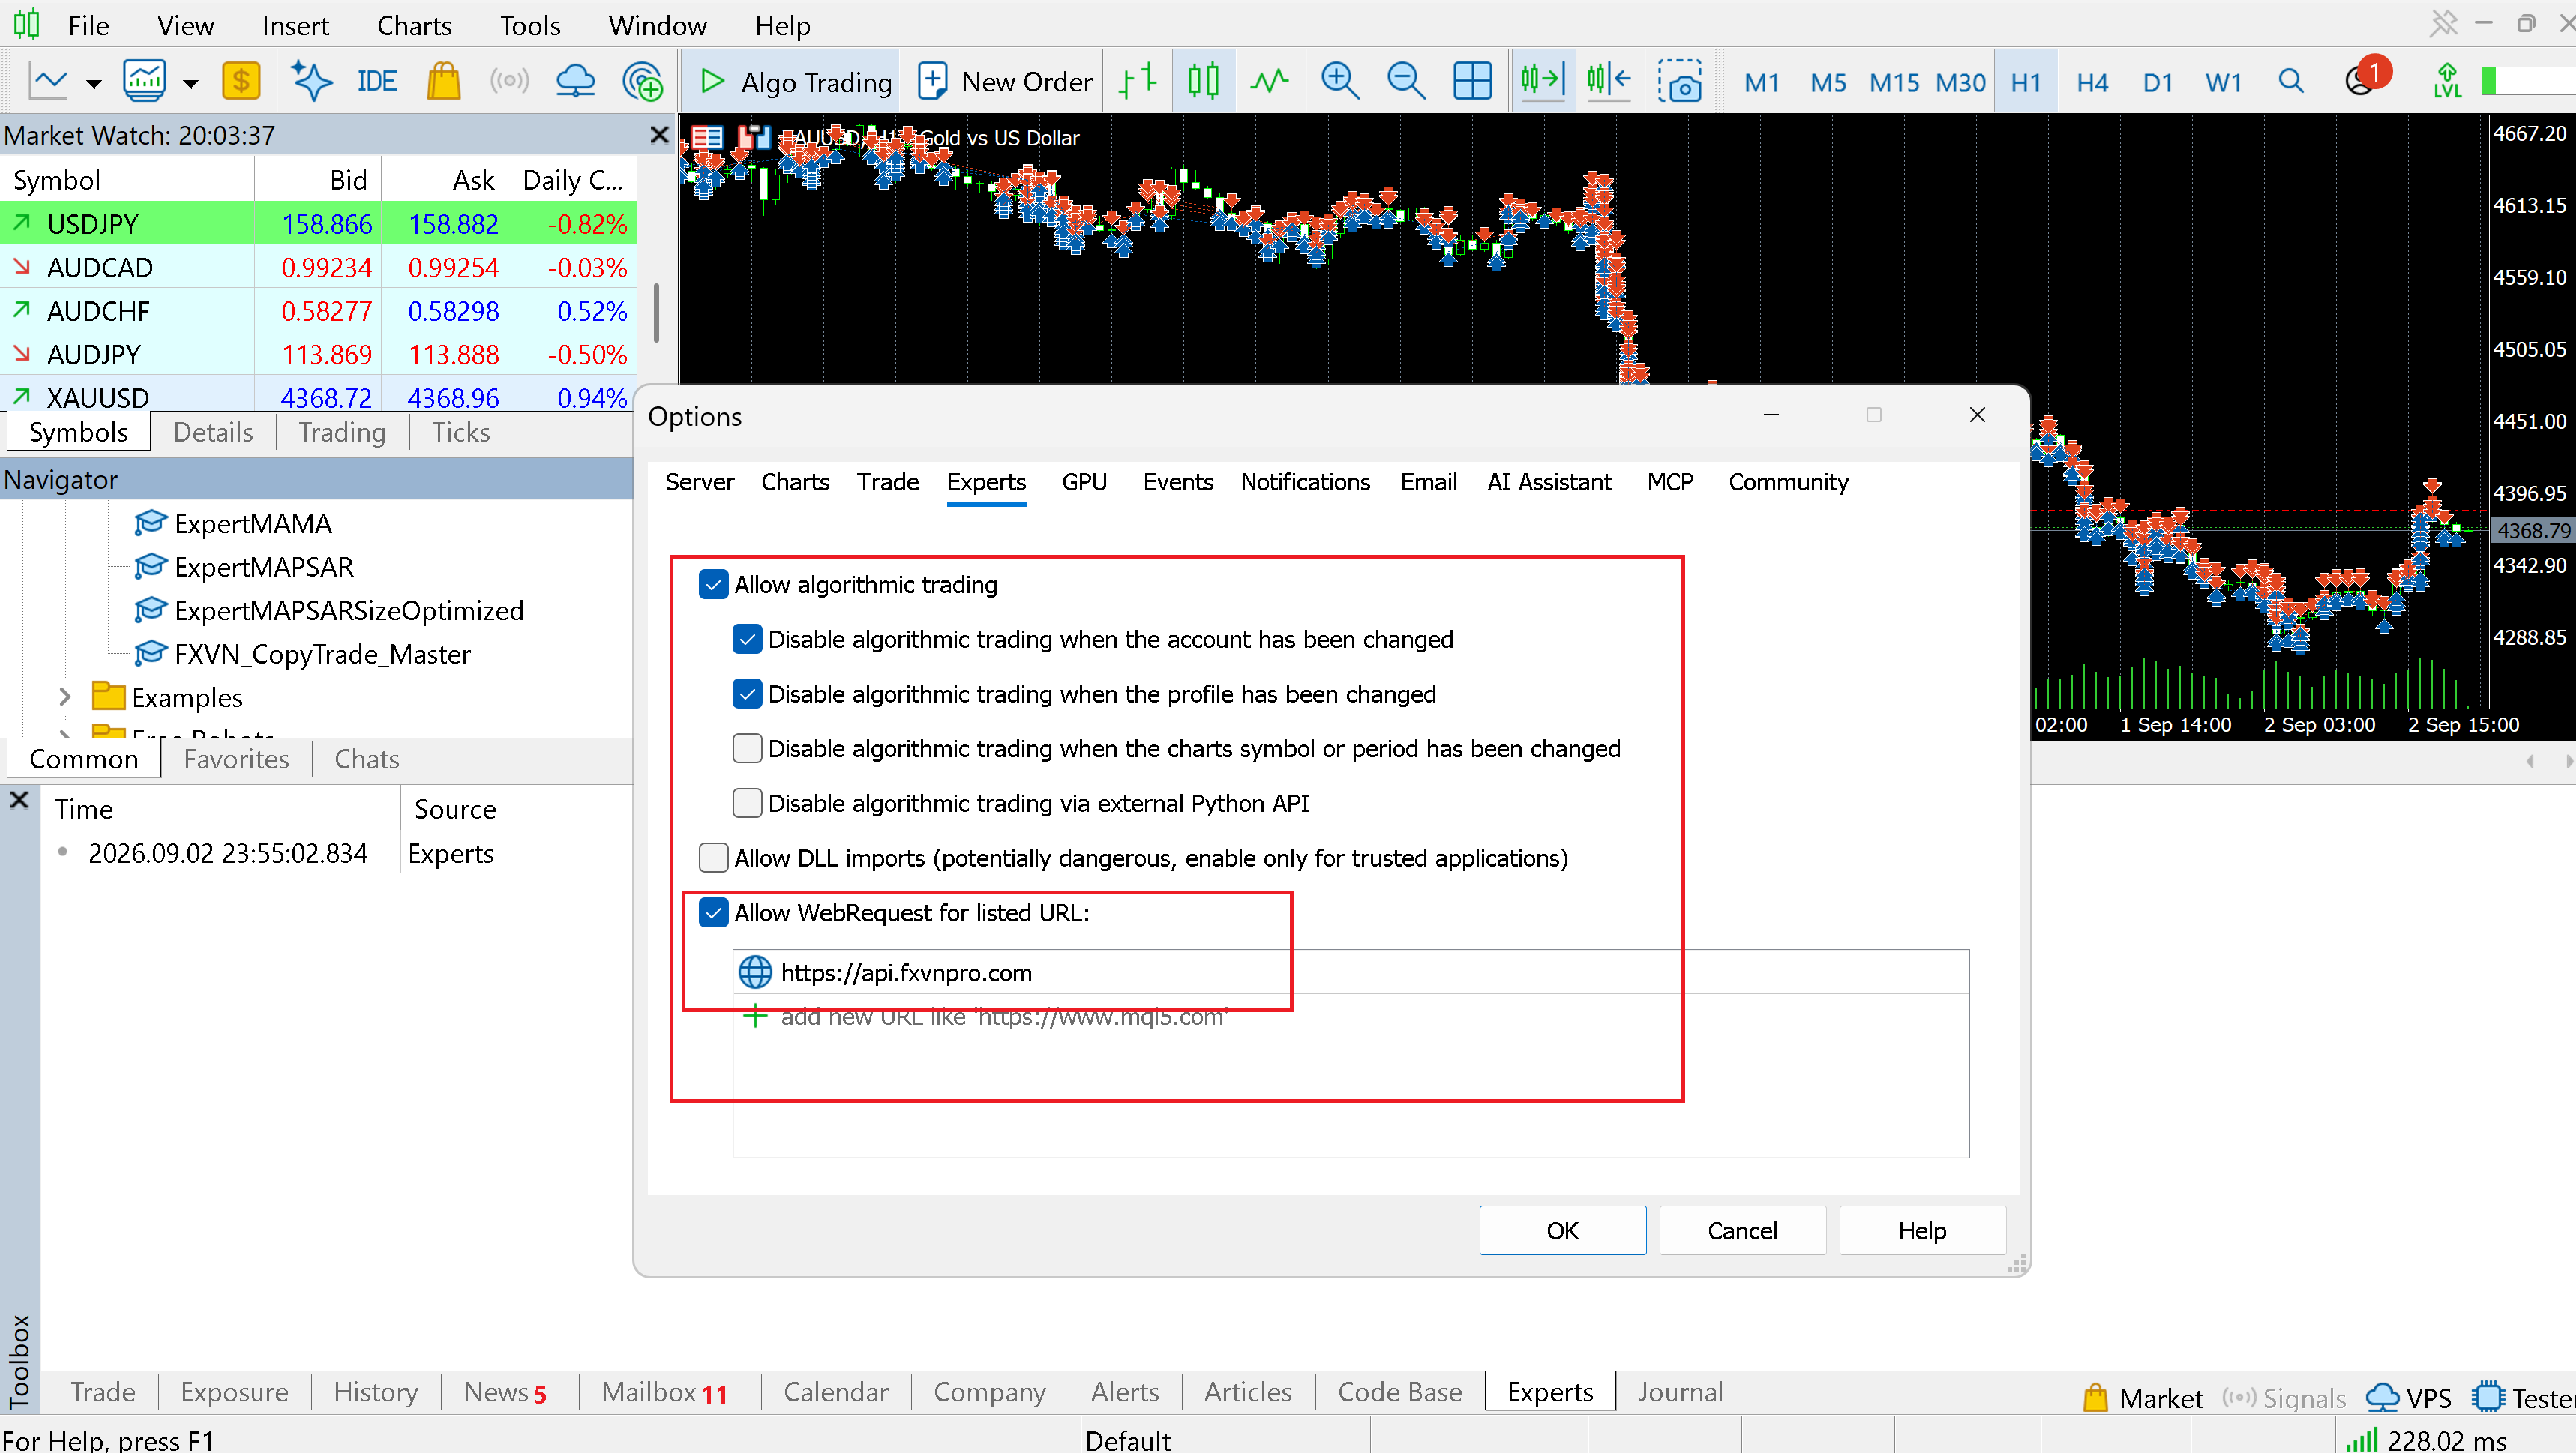Switch chart to line style
Screen dimensions: 2576x1453
1269,81
